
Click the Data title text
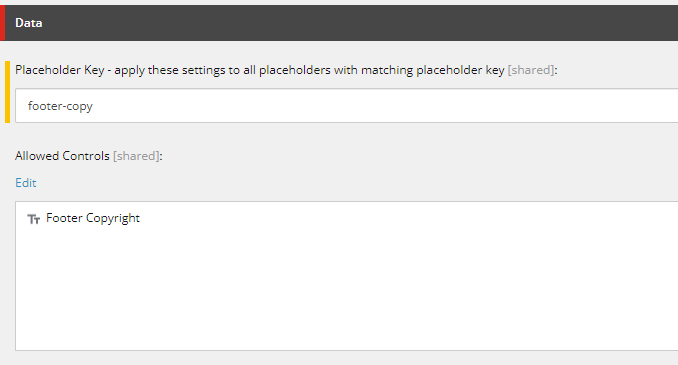pyautogui.click(x=29, y=23)
